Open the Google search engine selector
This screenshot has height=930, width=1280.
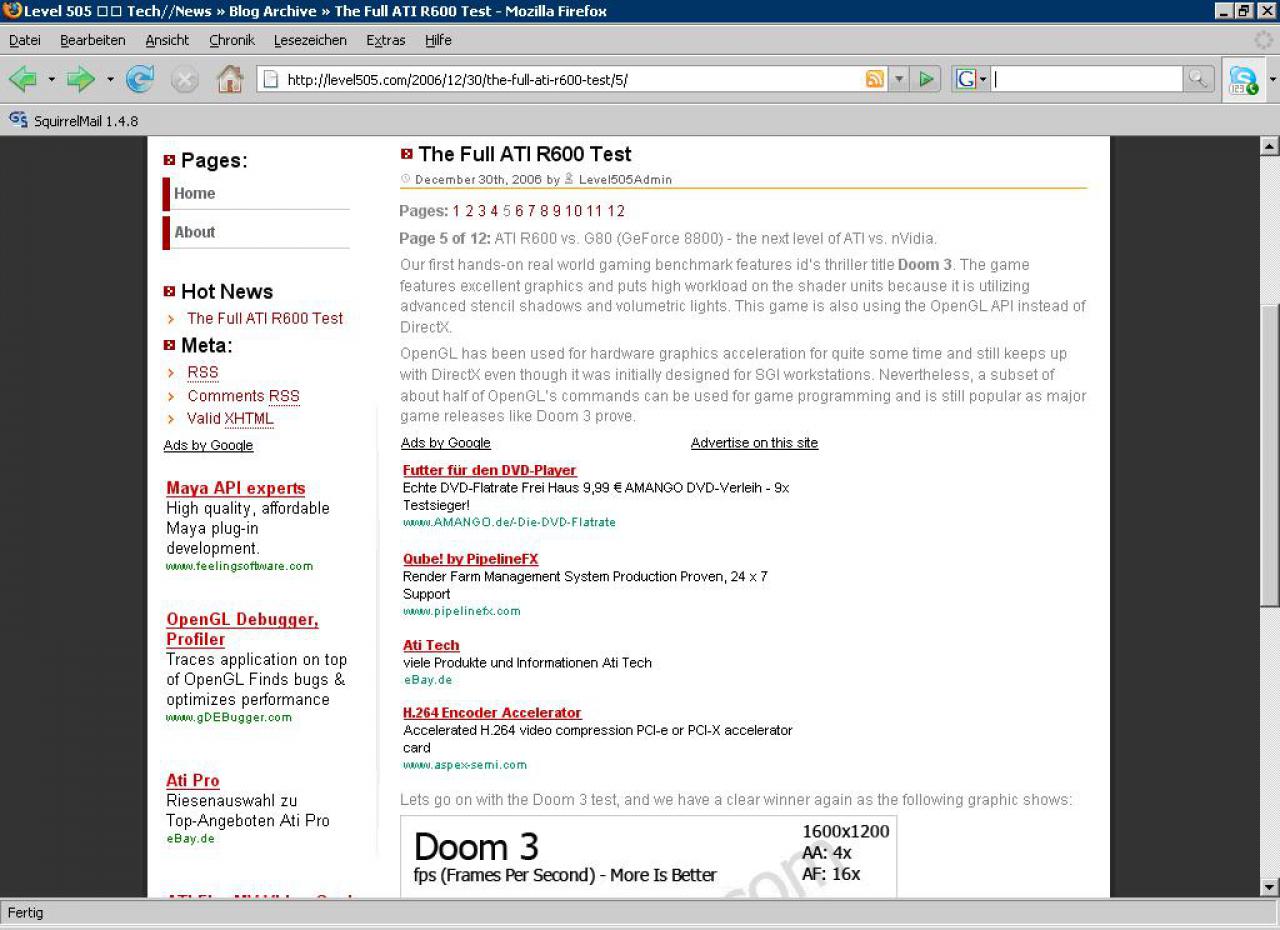970,79
